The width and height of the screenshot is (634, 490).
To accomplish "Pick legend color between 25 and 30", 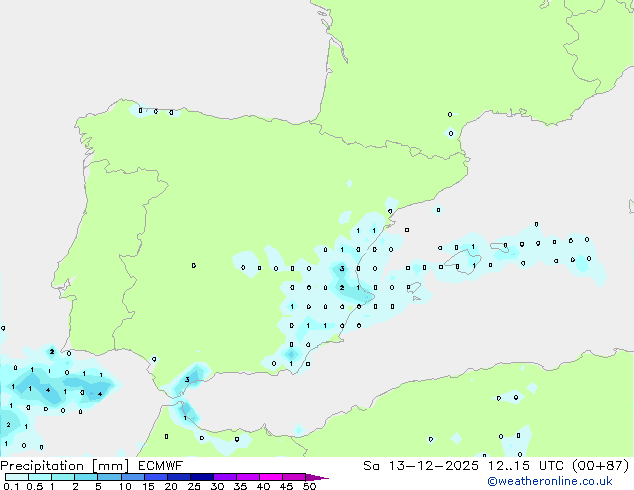I will (x=202, y=477).
